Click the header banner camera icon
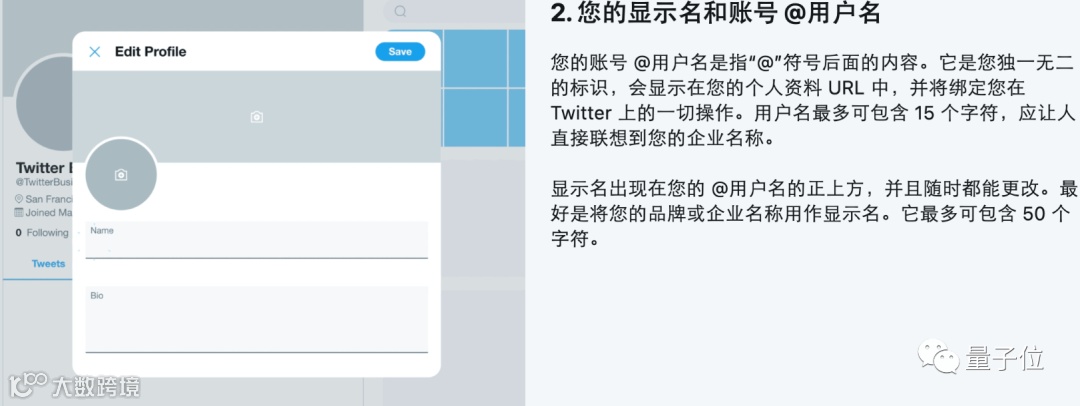This screenshot has width=1080, height=406. (257, 117)
